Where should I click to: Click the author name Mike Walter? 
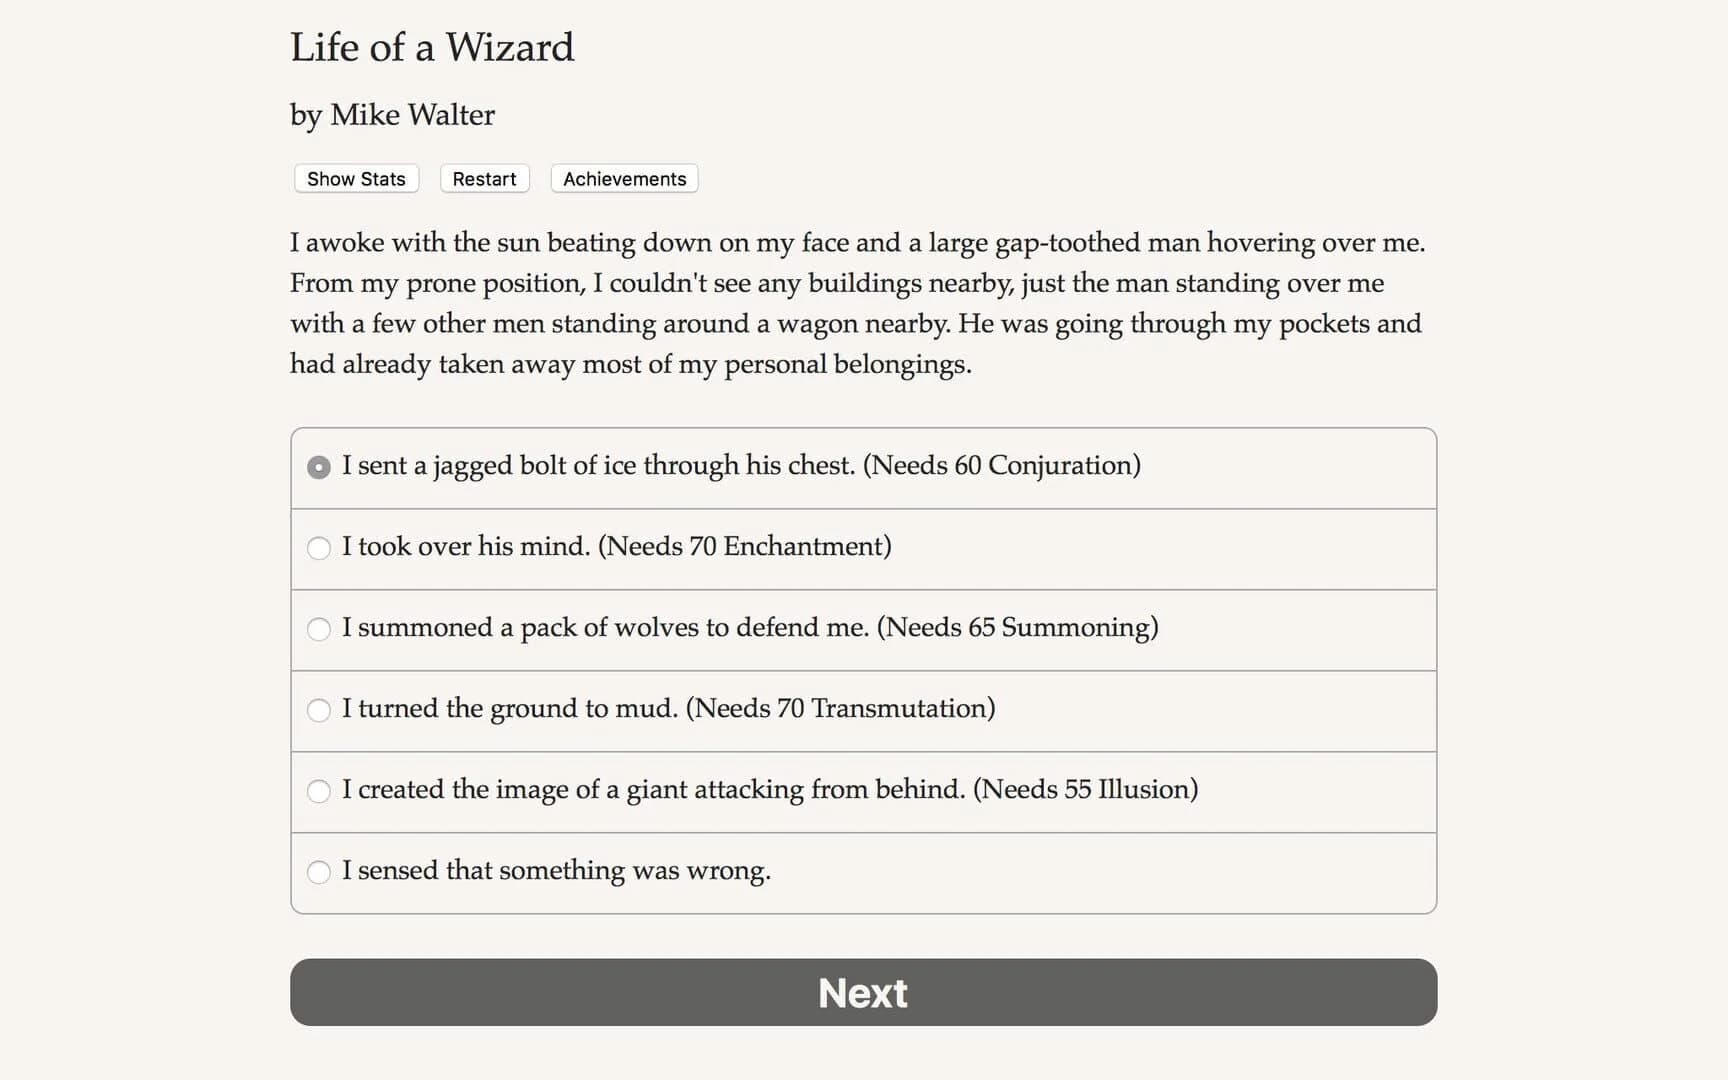pos(391,115)
